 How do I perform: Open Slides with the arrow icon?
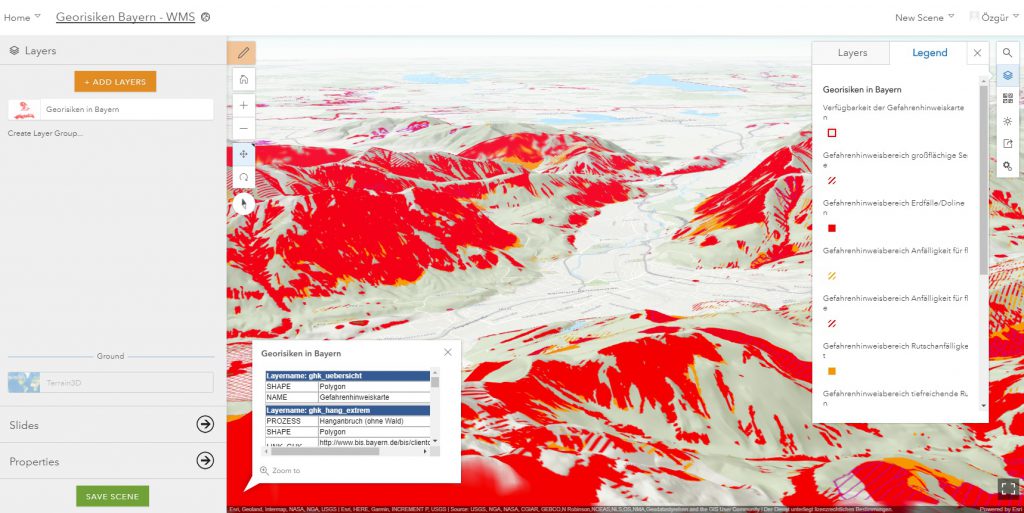[x=205, y=424]
